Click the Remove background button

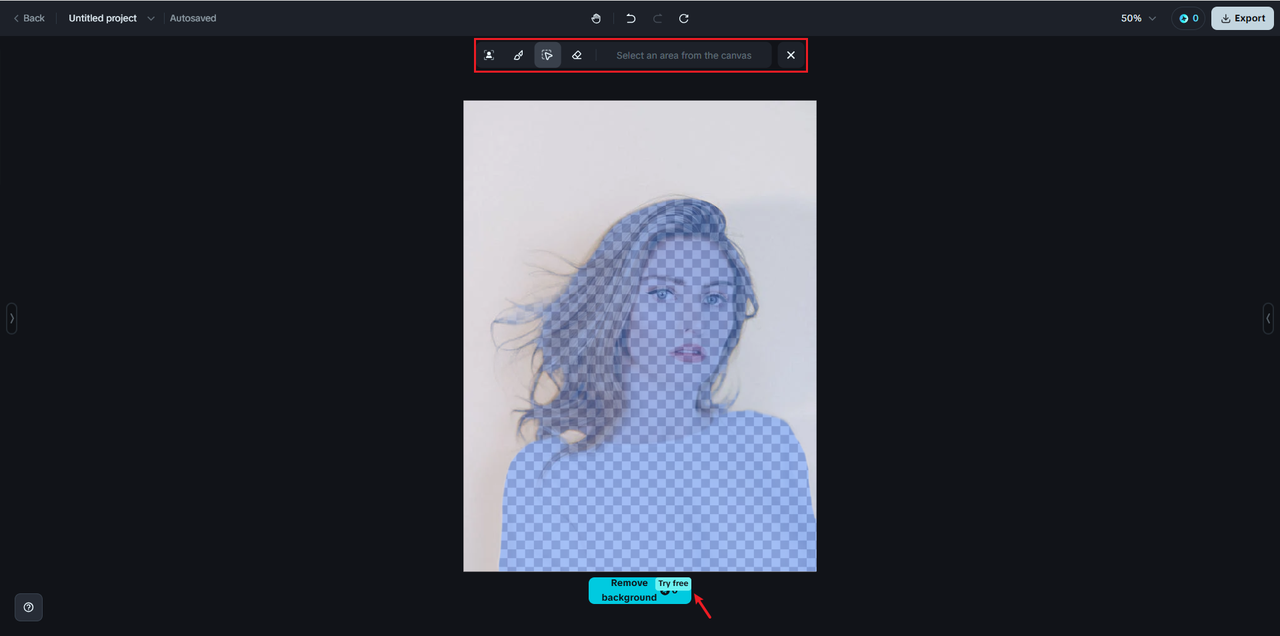pyautogui.click(x=640, y=590)
